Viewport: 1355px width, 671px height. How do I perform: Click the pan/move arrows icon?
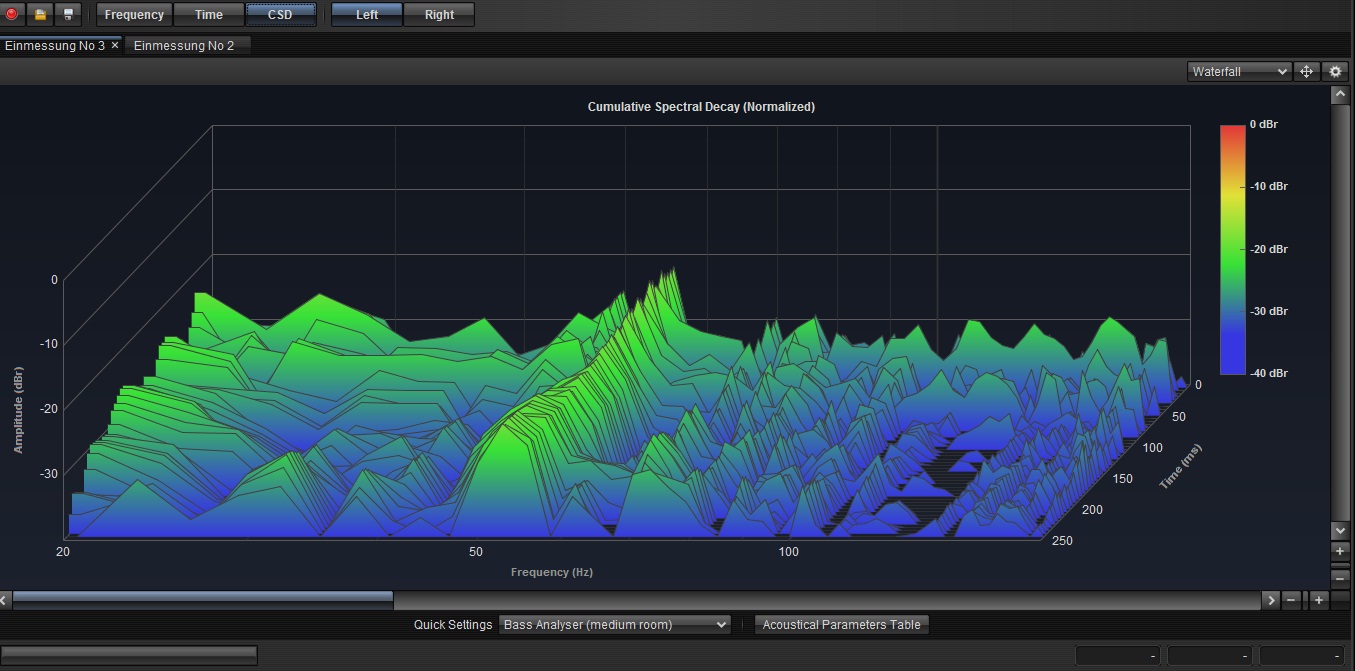coord(1306,71)
